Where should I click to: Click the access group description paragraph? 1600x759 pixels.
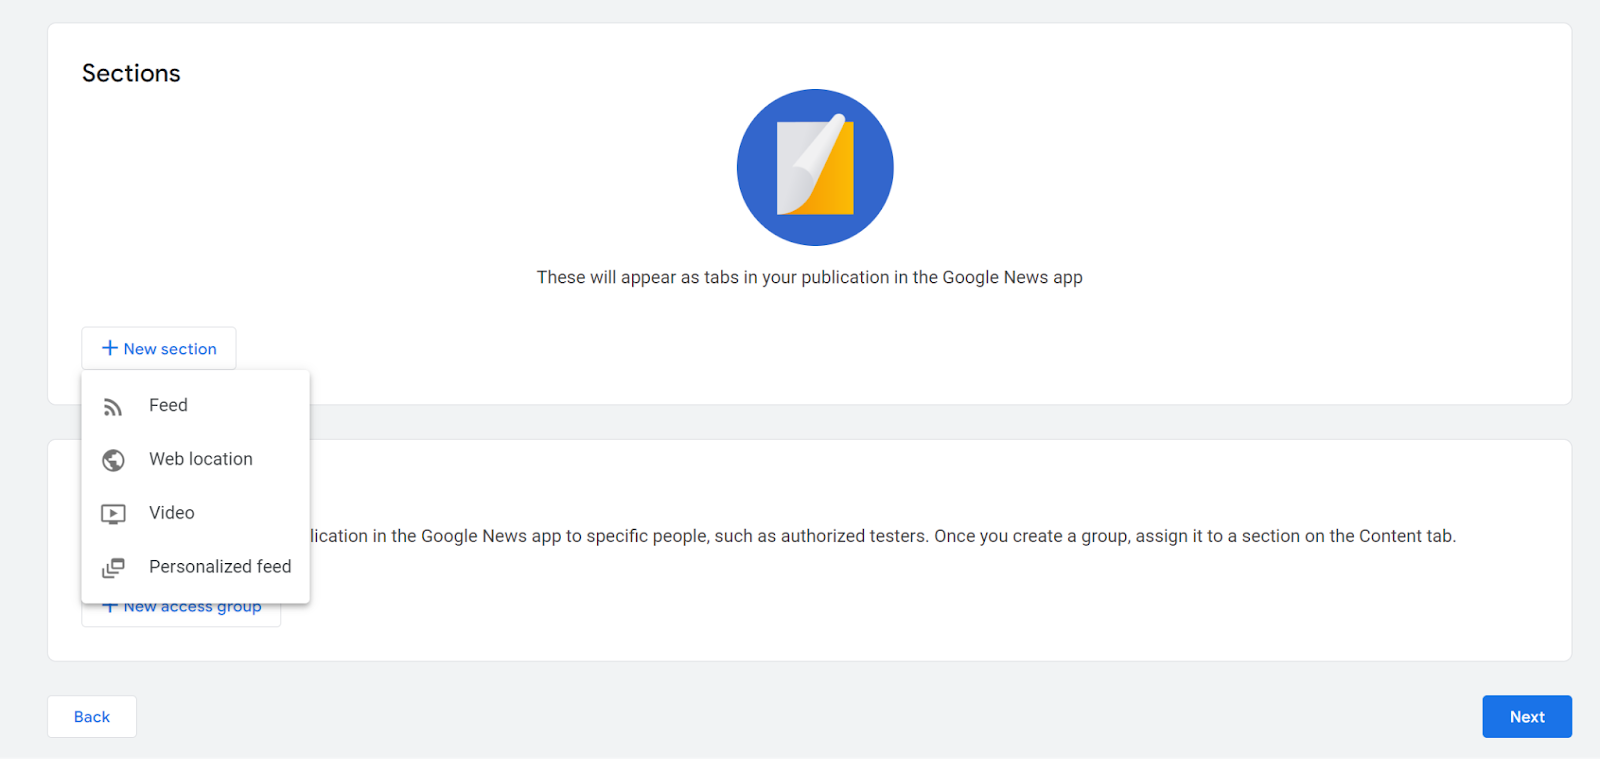882,536
